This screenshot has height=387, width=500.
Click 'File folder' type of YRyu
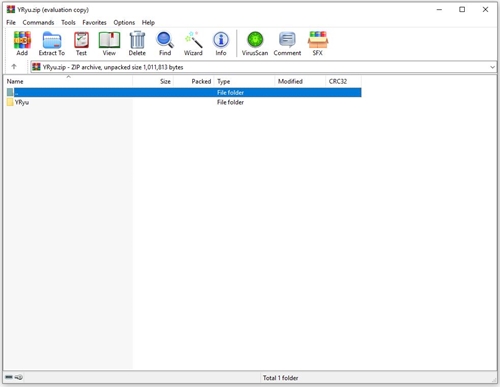coord(230,102)
